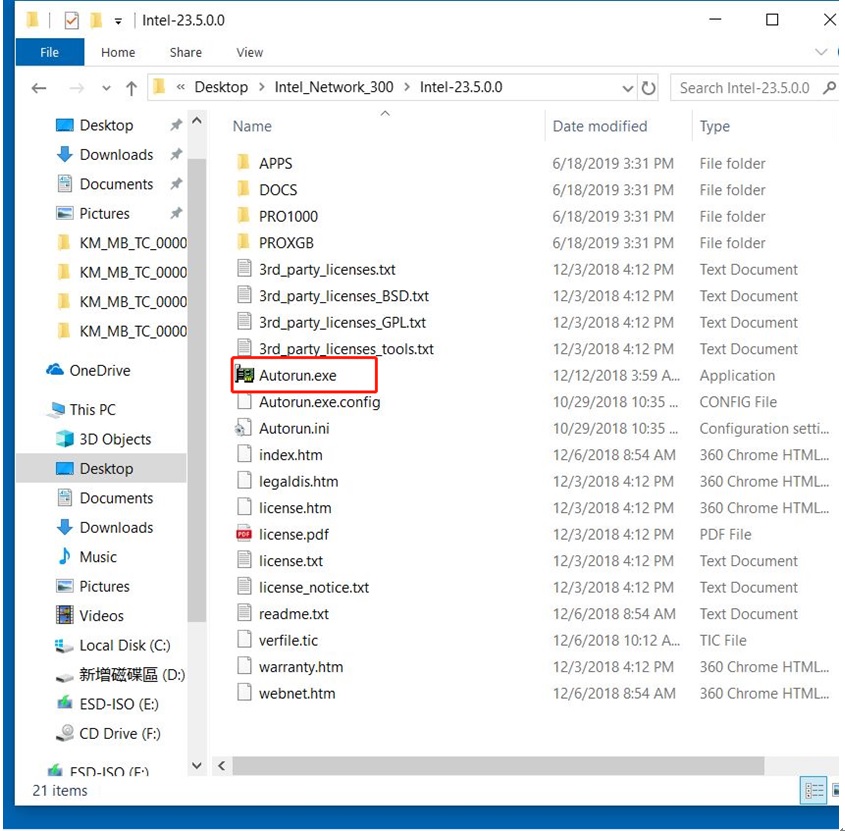
Task: Click the Up one level arrow
Action: (131, 88)
